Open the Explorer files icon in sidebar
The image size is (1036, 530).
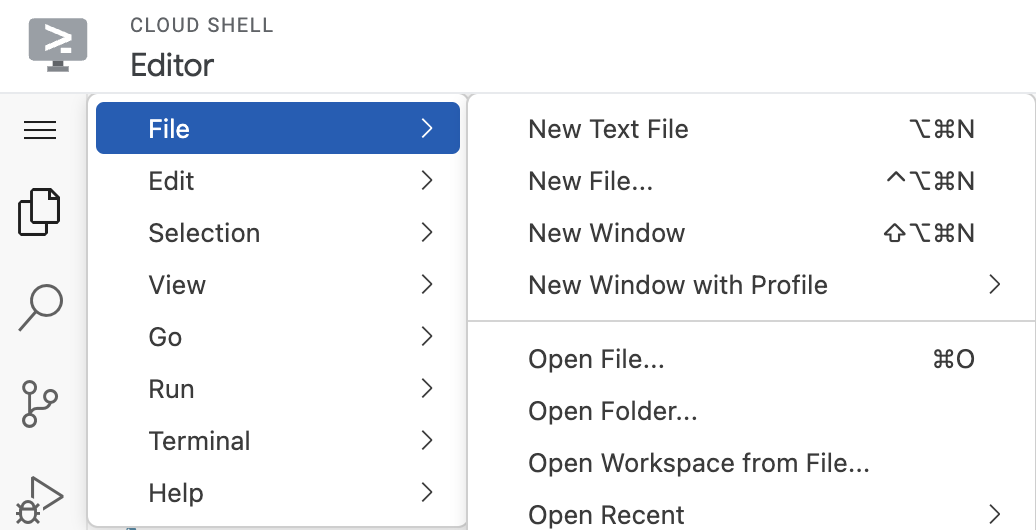pos(40,212)
